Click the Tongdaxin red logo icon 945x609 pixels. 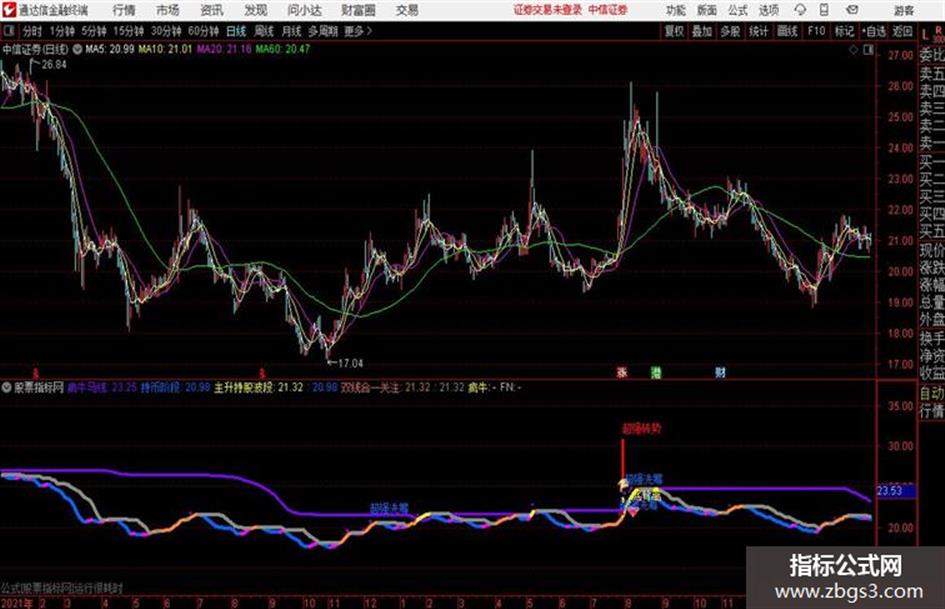[x=8, y=10]
